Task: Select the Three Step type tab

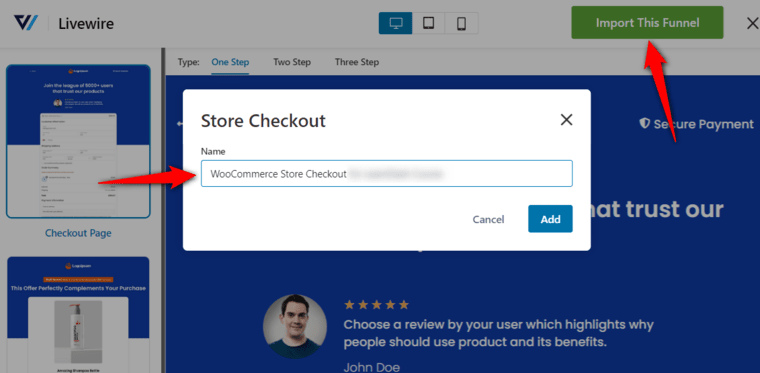Action: point(357,62)
